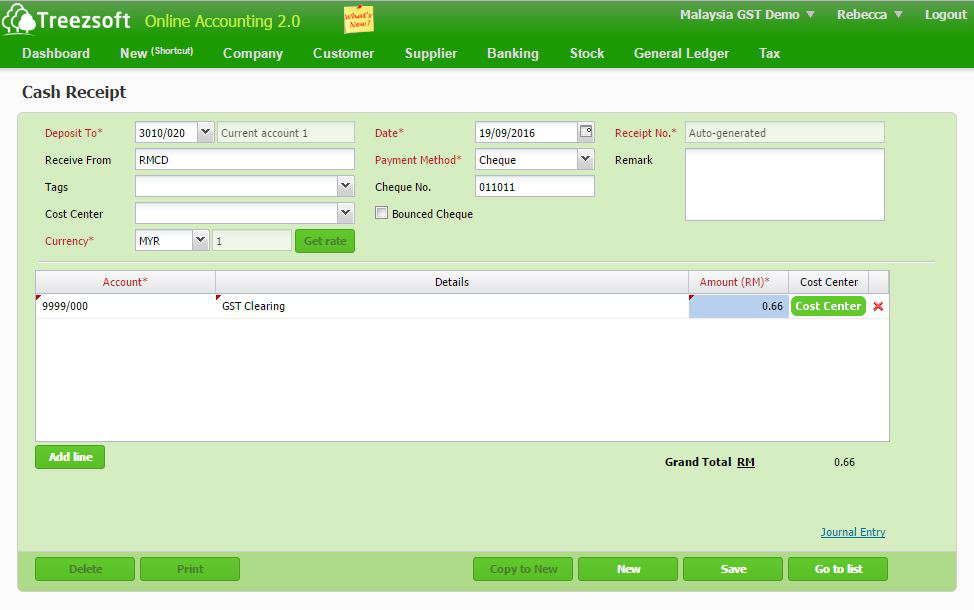
Task: Click the Save button
Action: click(733, 569)
